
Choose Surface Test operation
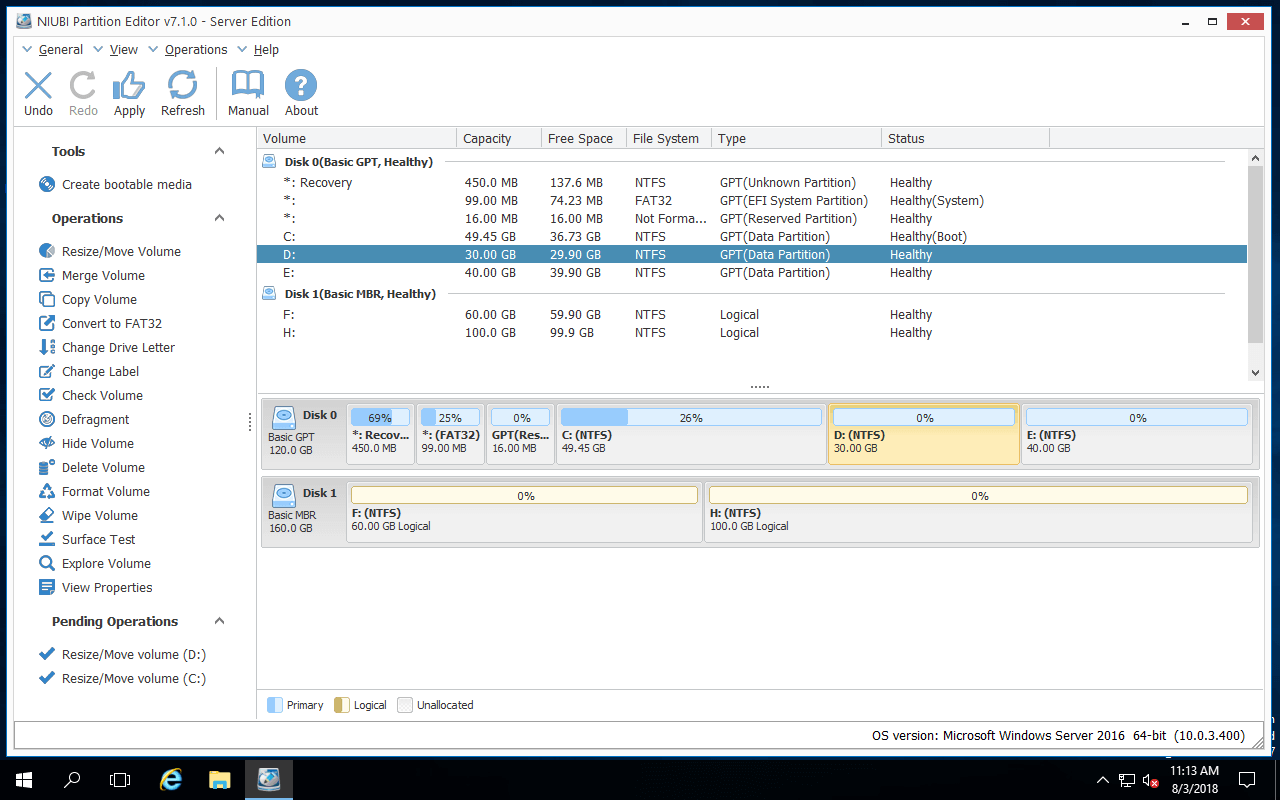[87, 539]
